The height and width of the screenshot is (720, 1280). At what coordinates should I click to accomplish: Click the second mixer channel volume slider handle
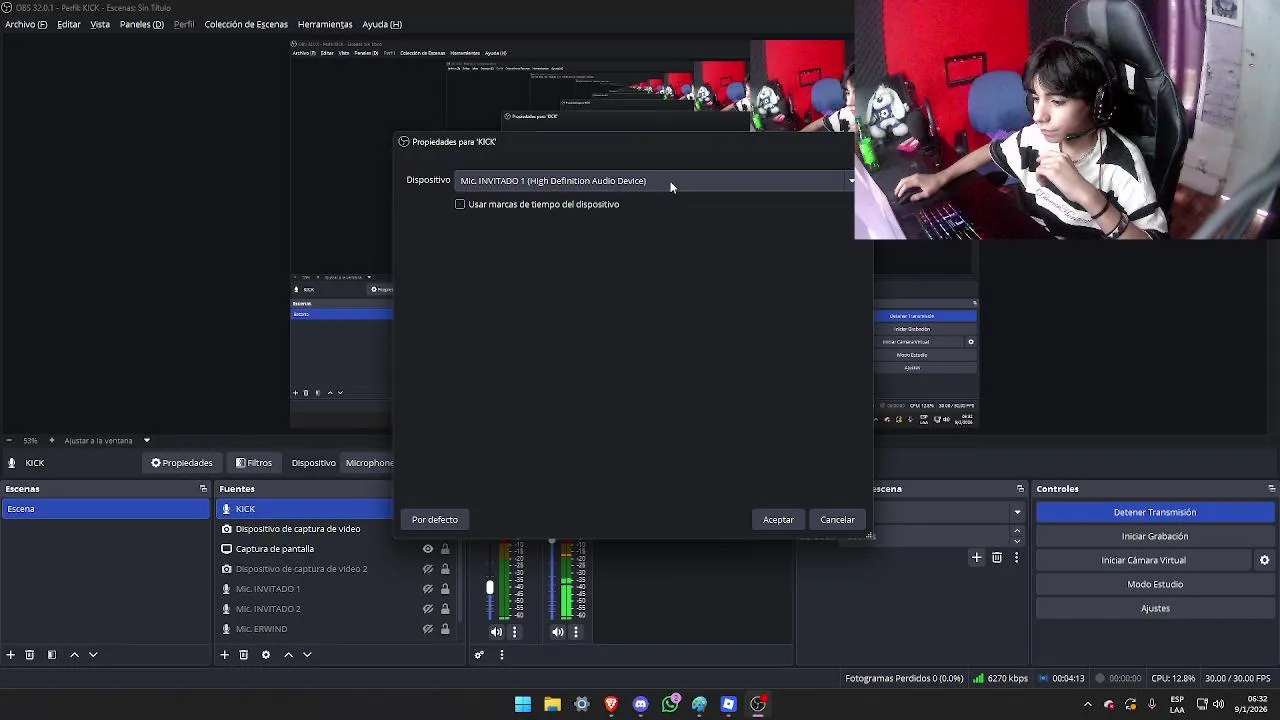[551, 542]
